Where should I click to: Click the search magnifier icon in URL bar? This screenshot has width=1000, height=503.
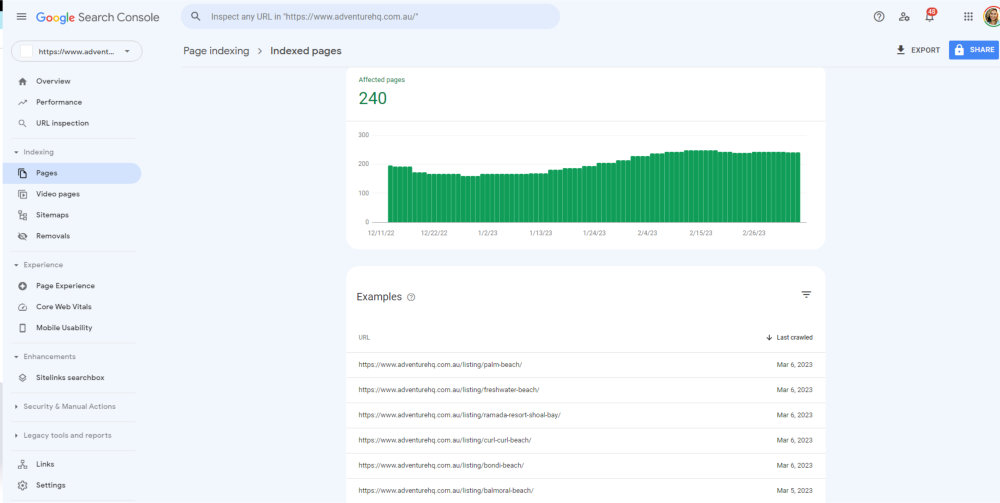point(196,17)
